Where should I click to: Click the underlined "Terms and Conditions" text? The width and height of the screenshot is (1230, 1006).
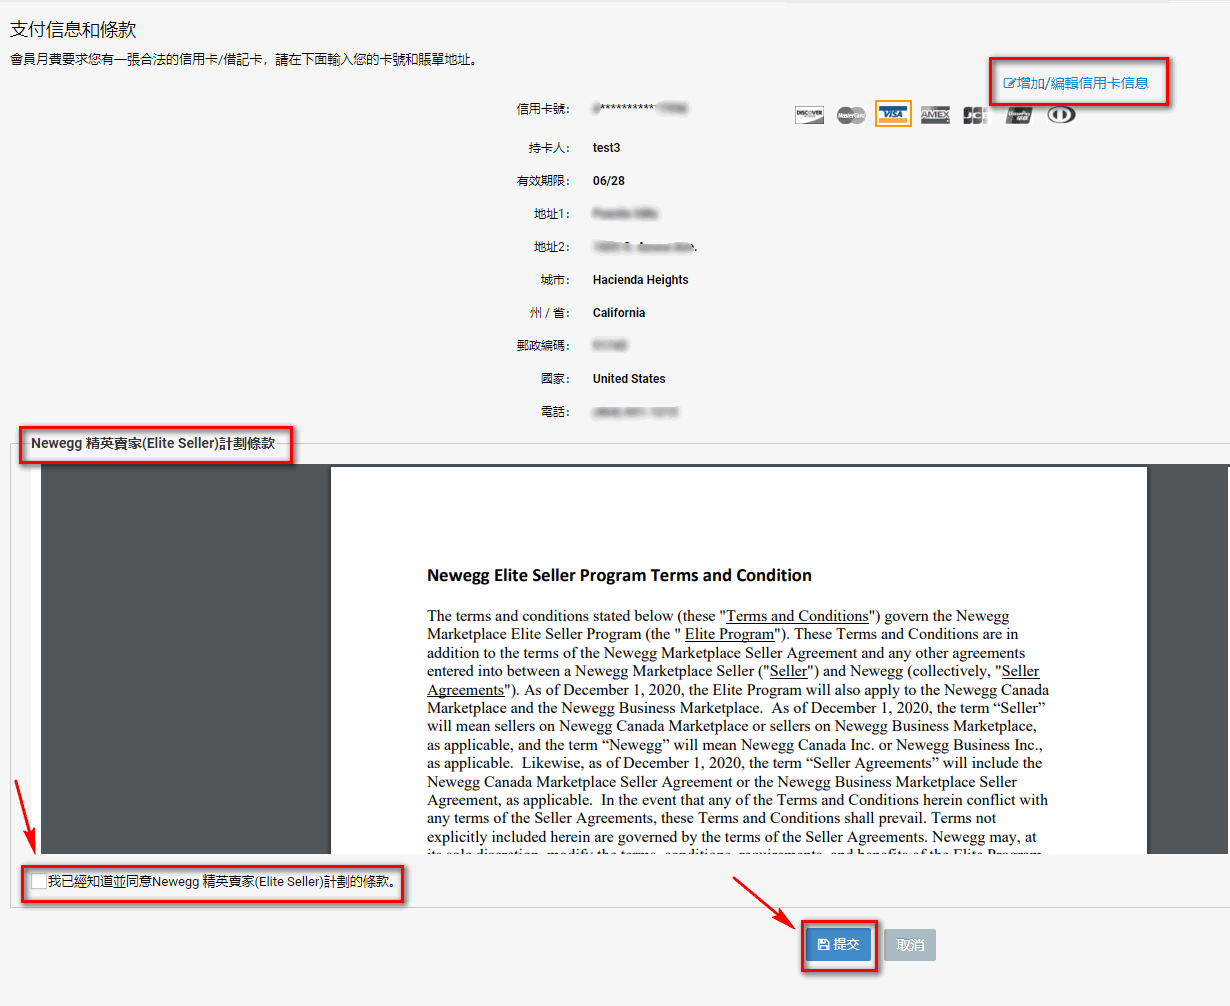point(797,616)
